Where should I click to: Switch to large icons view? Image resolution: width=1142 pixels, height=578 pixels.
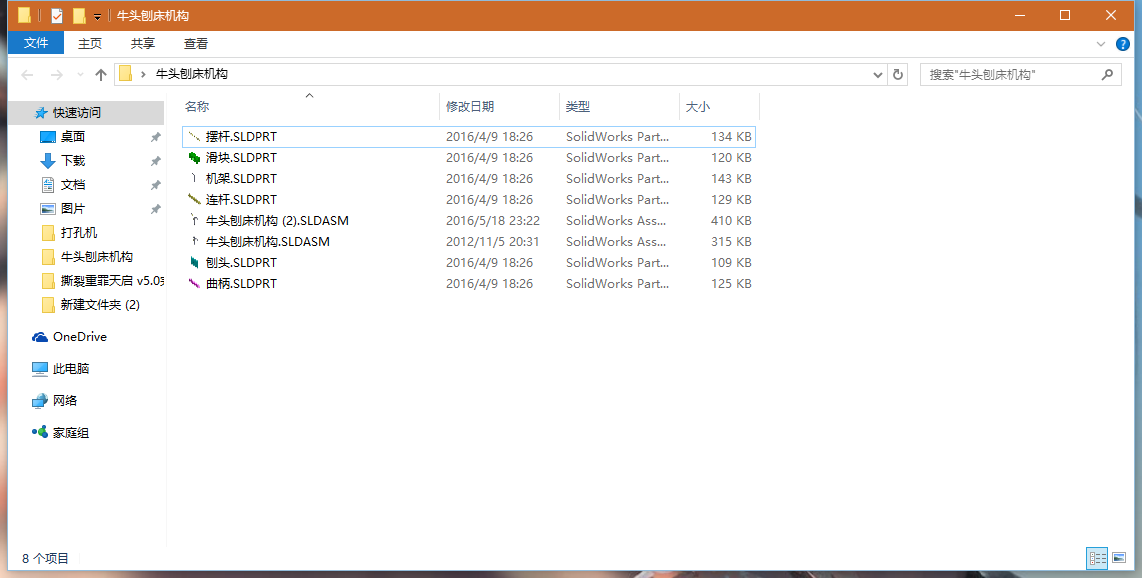(1119, 558)
